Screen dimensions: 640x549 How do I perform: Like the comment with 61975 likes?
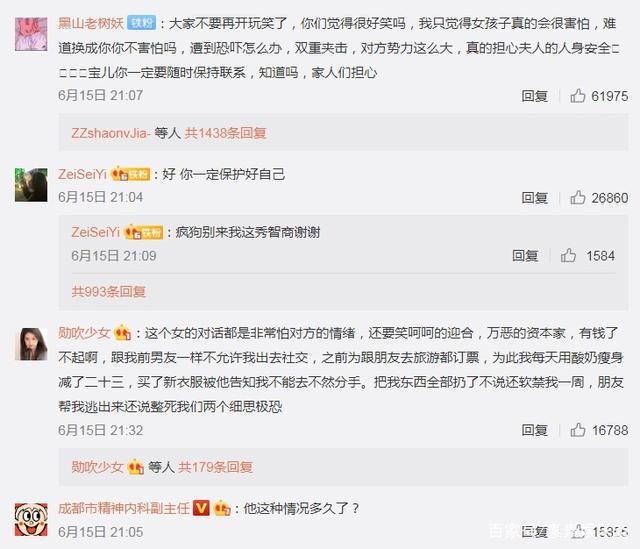[x=578, y=96]
